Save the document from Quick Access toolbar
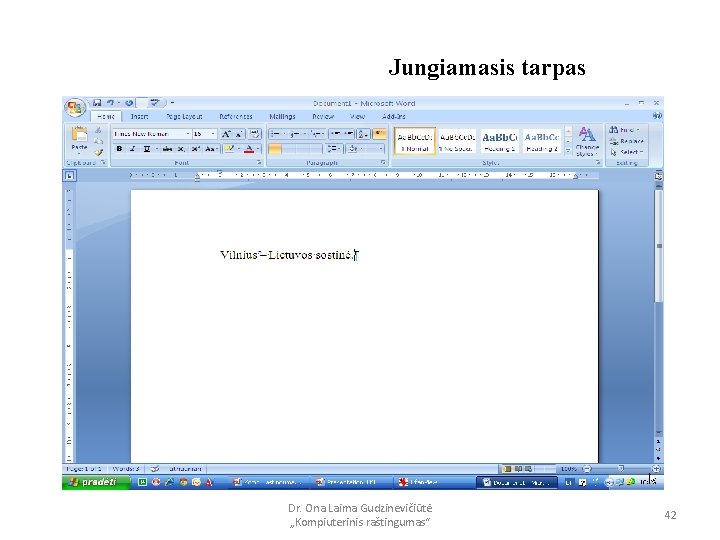 click(97, 103)
